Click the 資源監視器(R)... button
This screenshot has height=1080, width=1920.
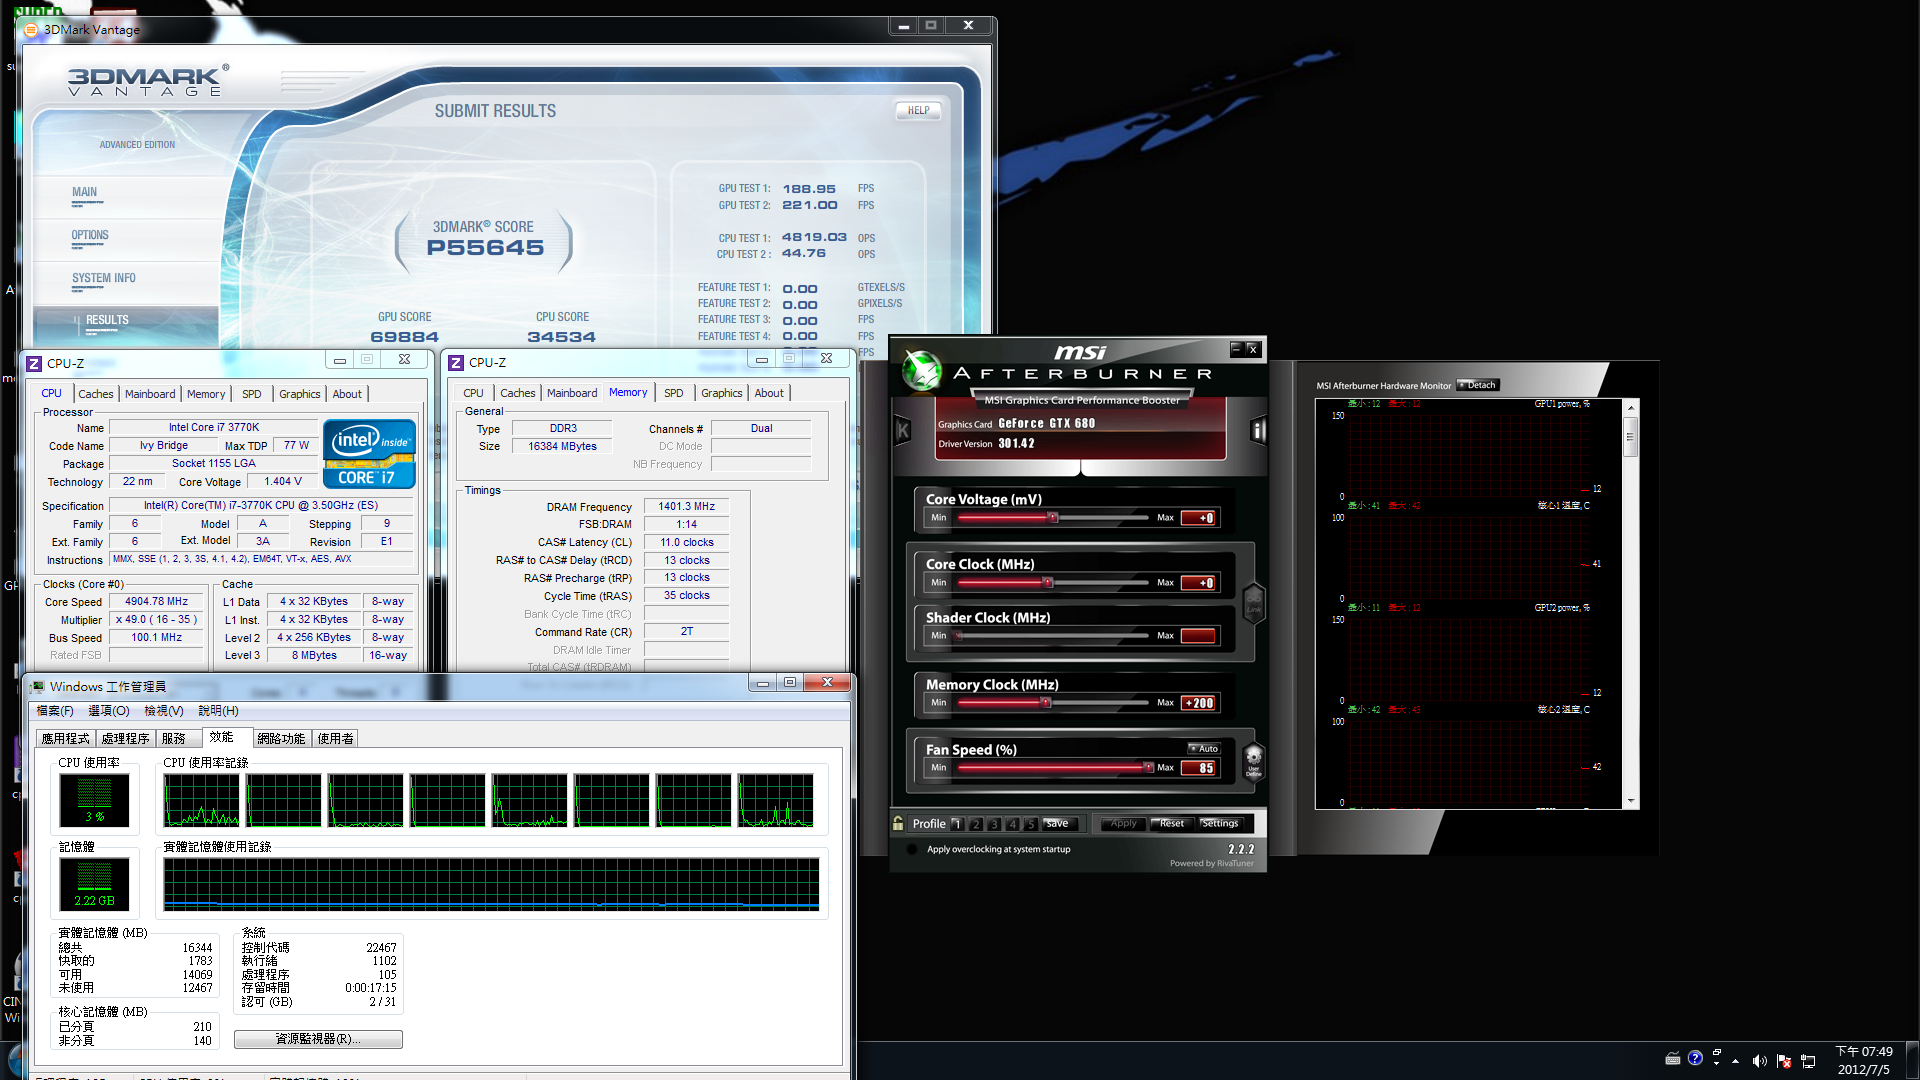pos(318,1039)
